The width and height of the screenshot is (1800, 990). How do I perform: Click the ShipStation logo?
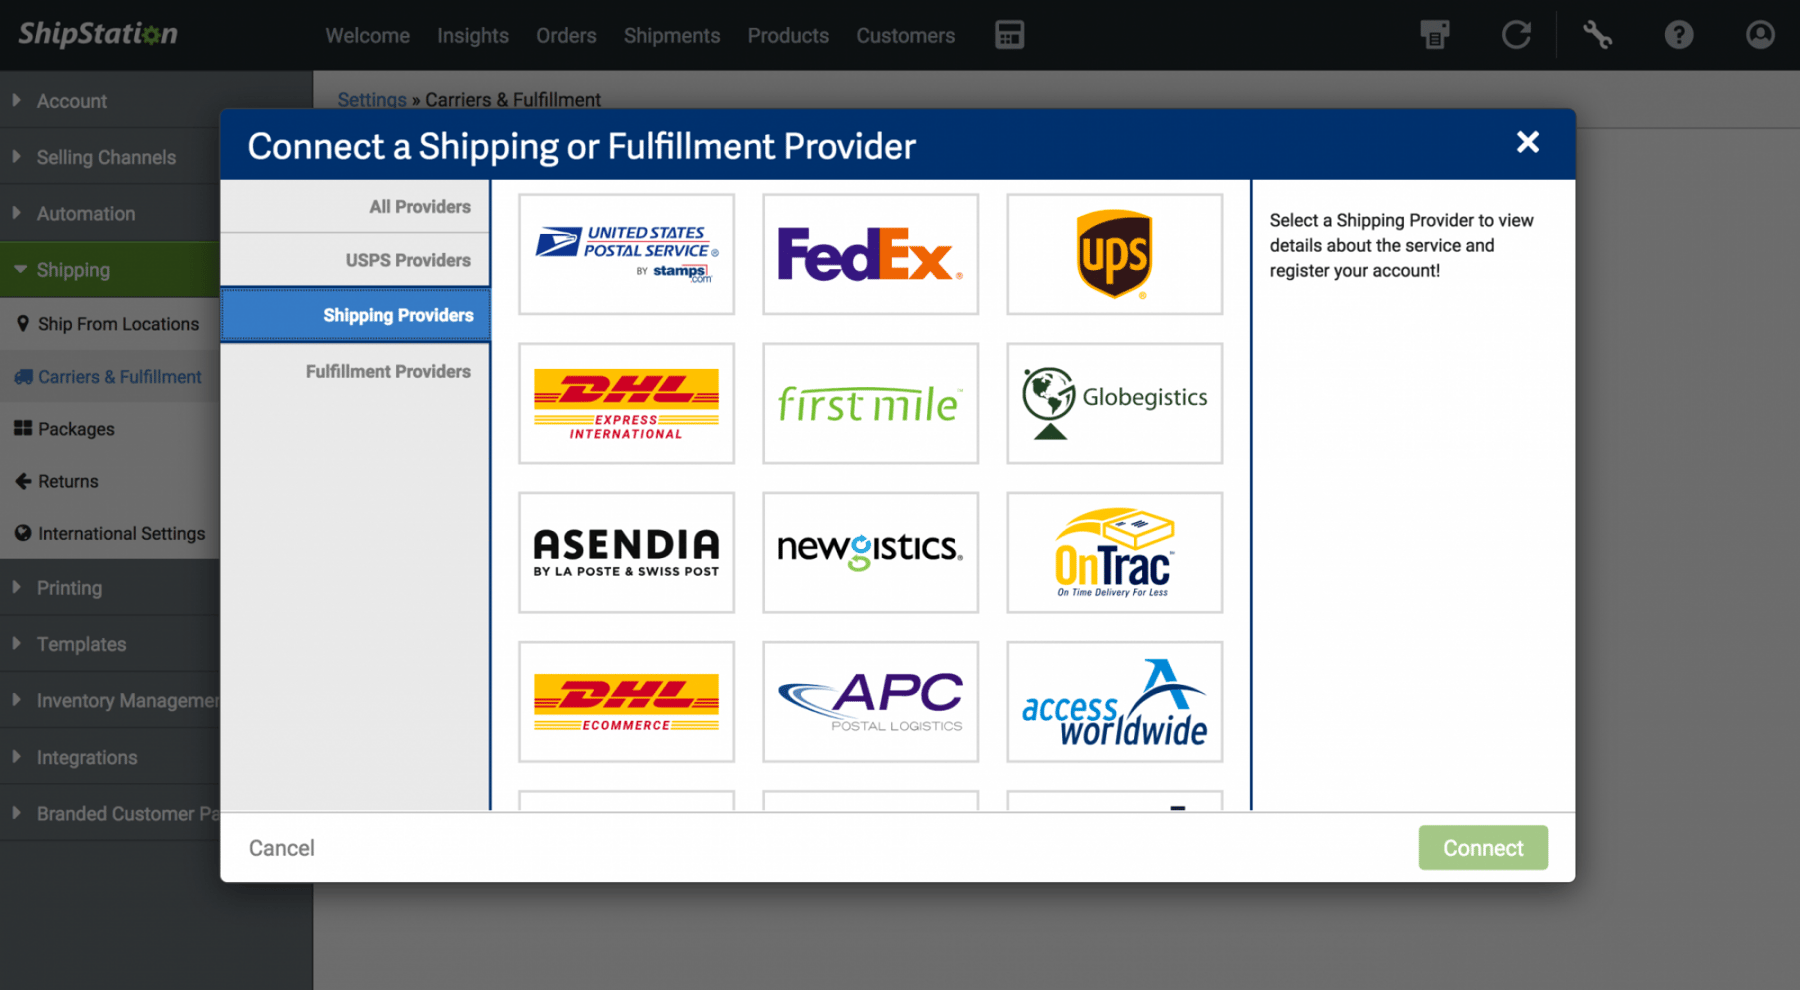point(95,34)
